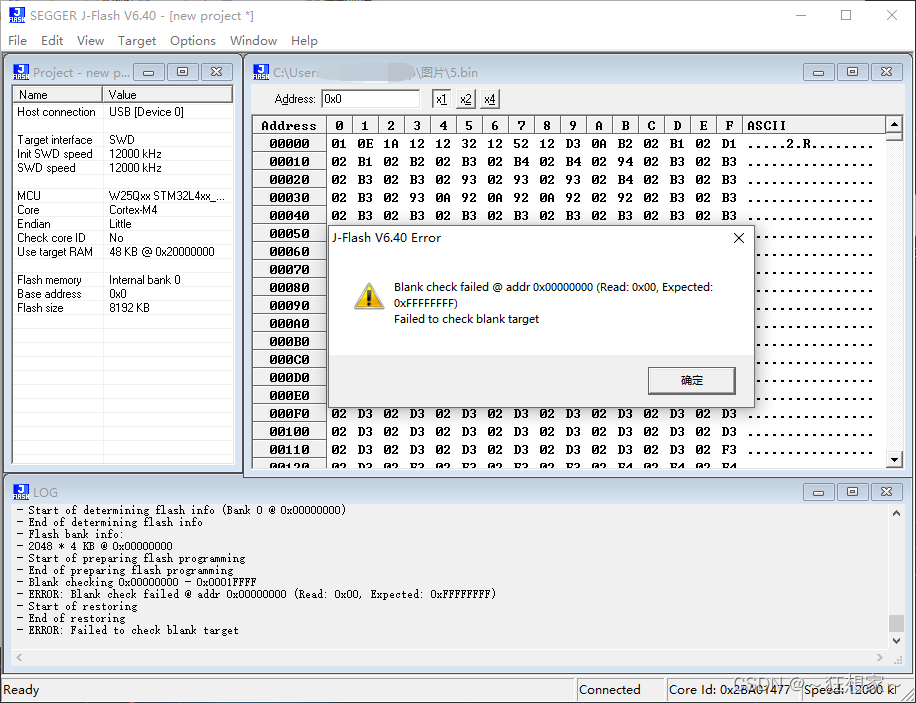Screen dimensions: 916x703
Task: Click the Name column header
Action: coord(57,95)
